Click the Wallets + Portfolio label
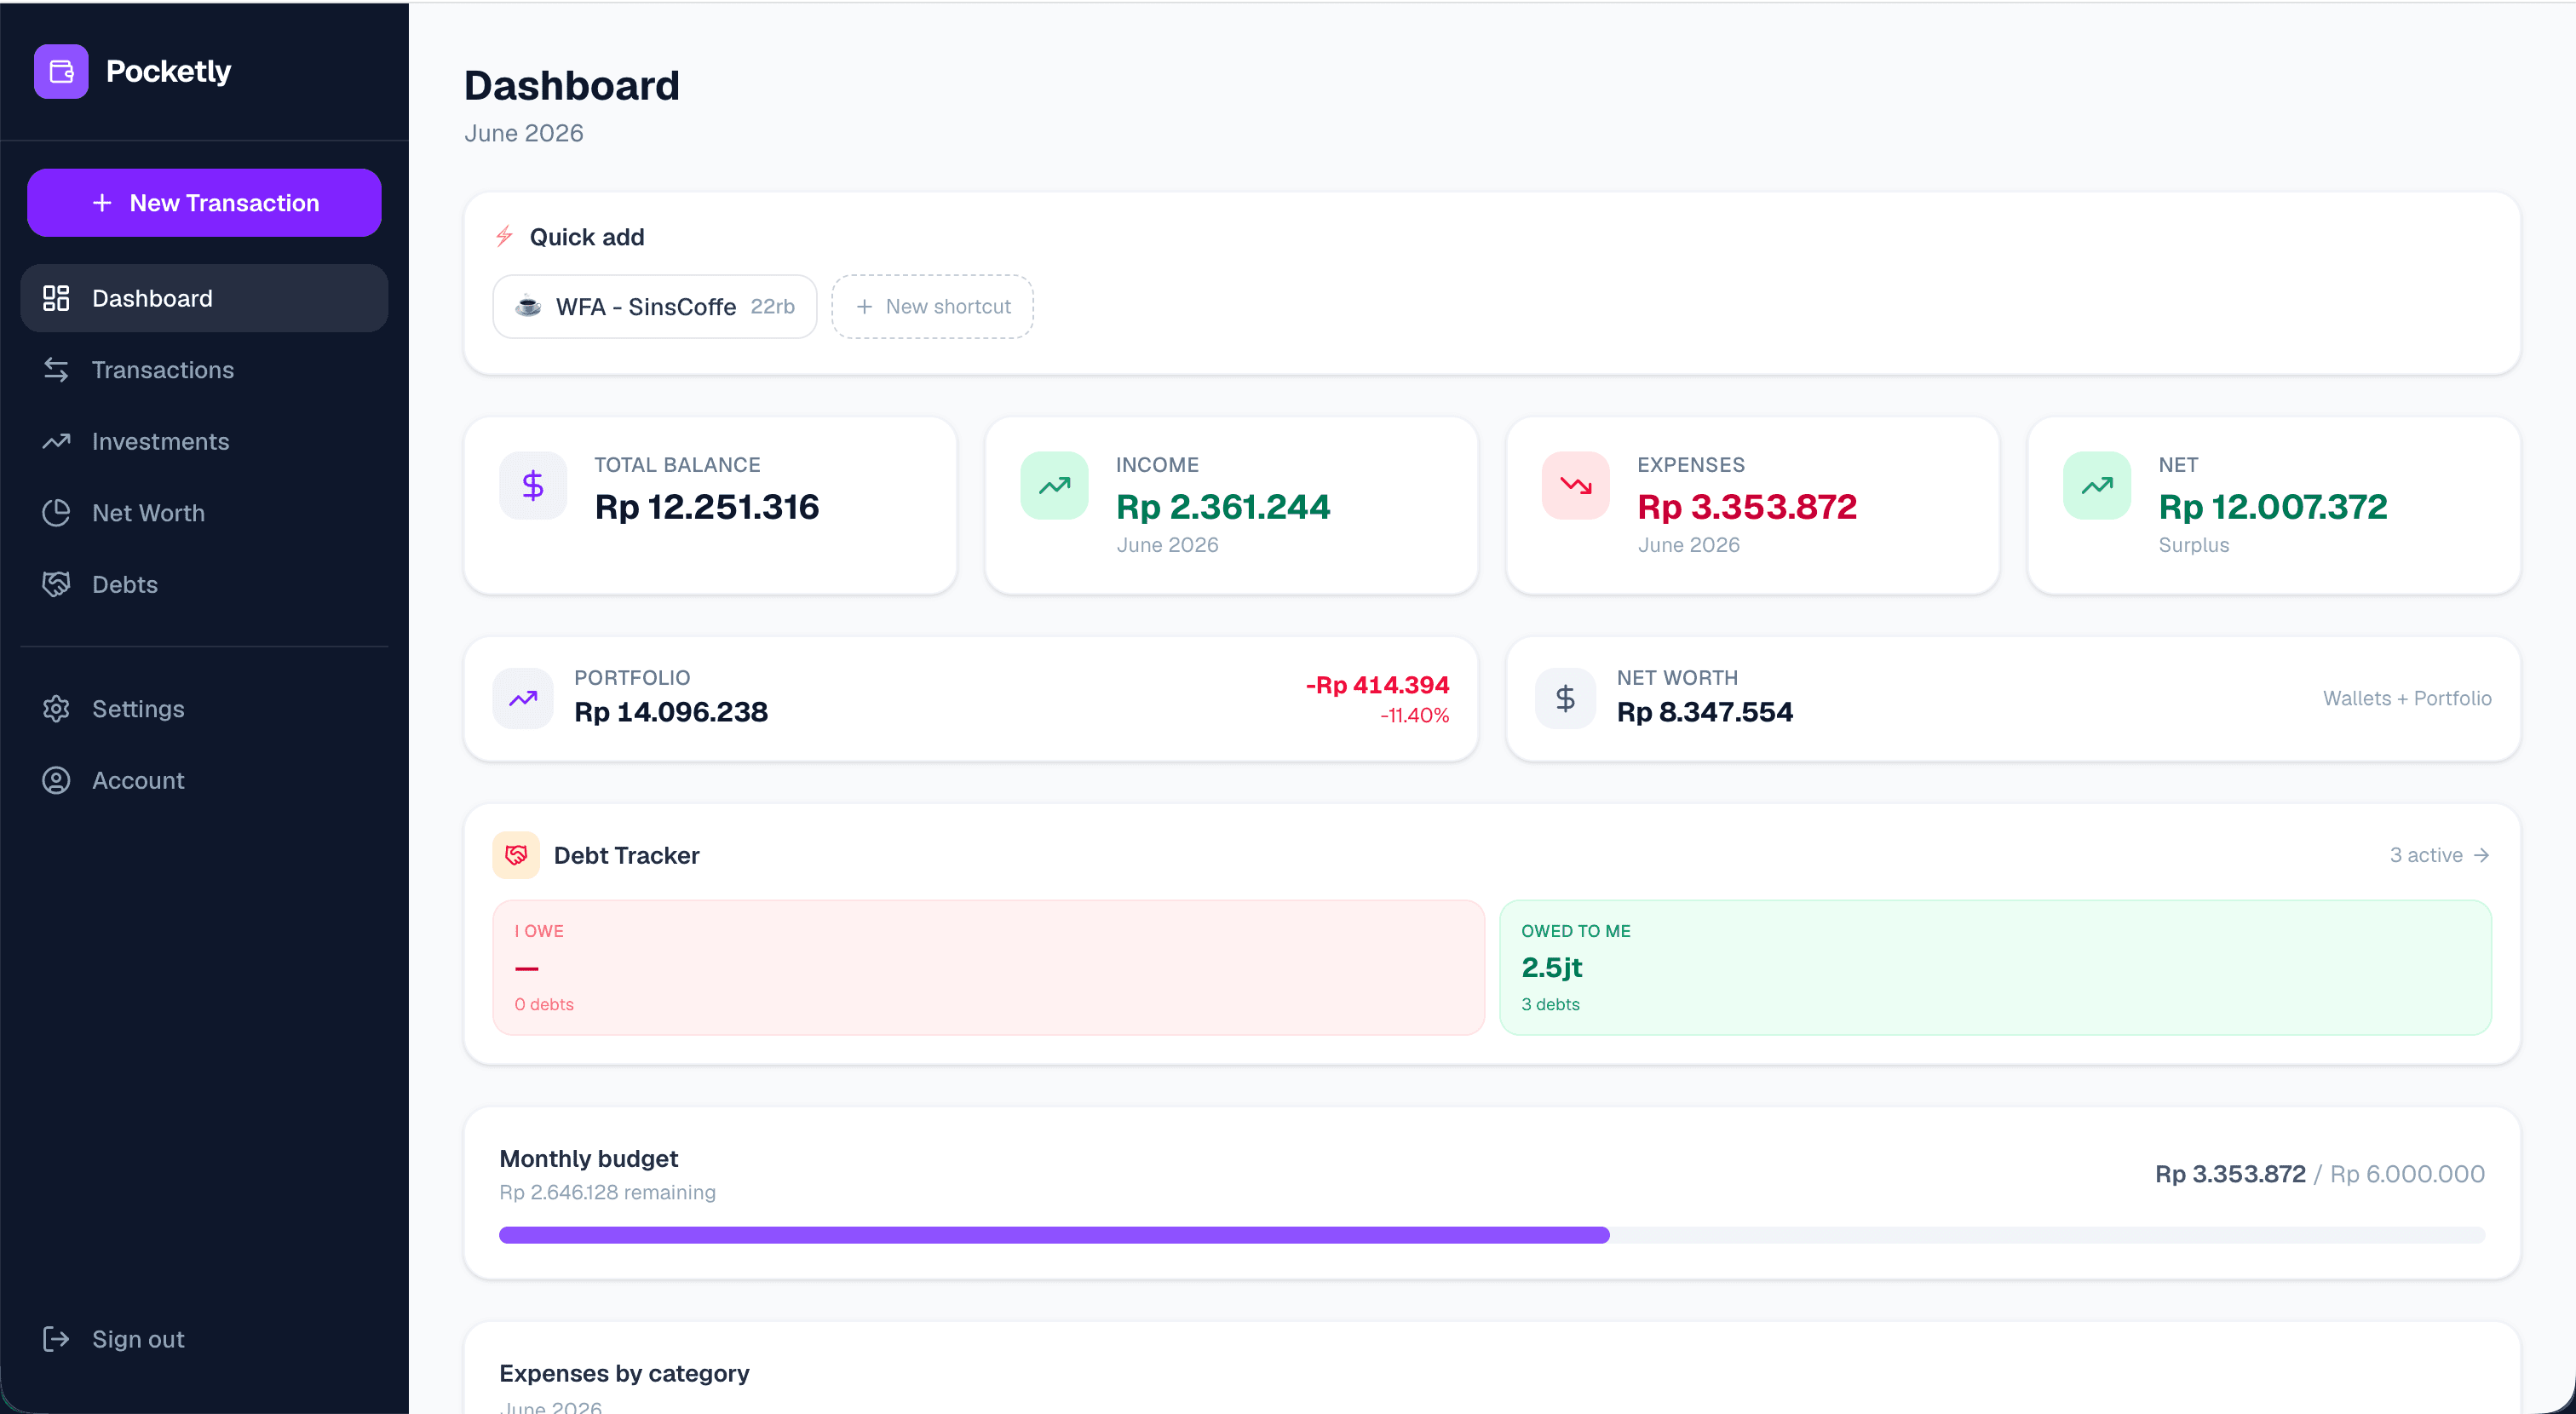 [x=2407, y=698]
